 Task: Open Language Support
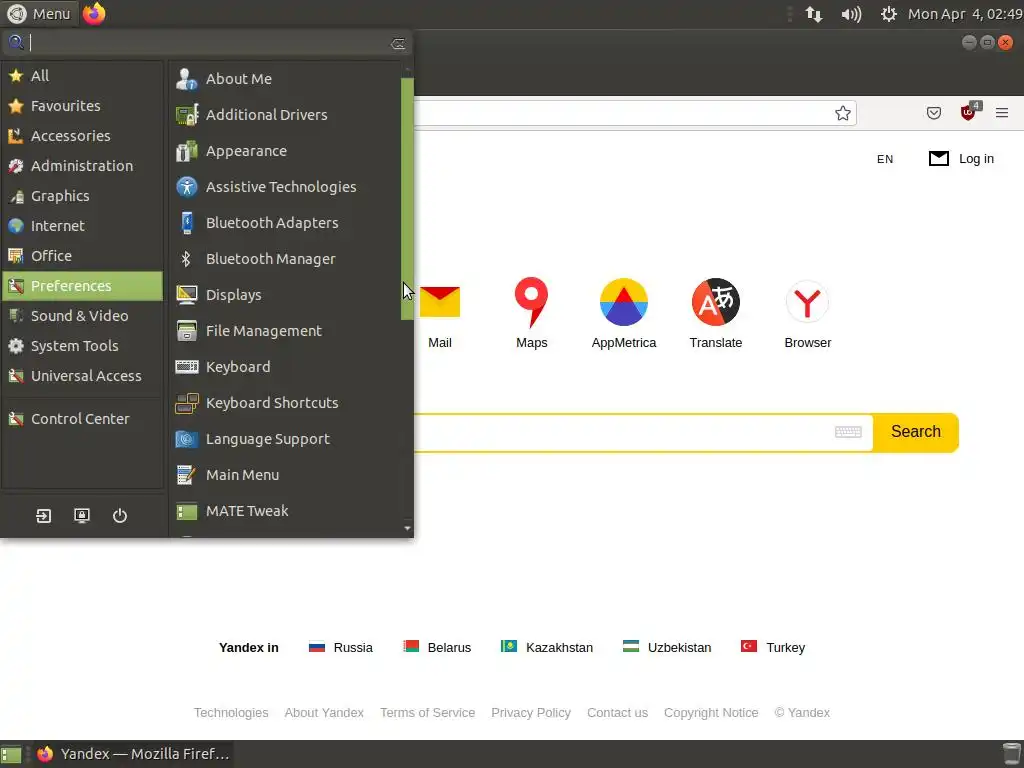285,439
